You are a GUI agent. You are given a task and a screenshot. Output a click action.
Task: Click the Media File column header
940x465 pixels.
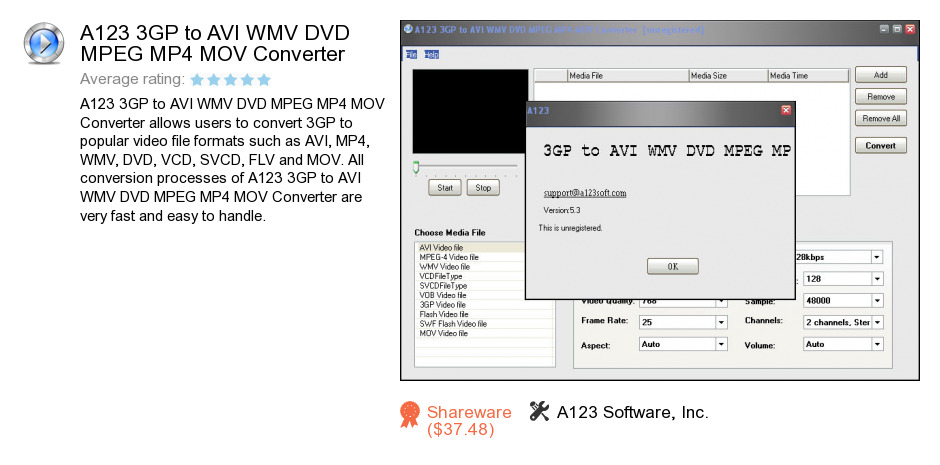628,76
